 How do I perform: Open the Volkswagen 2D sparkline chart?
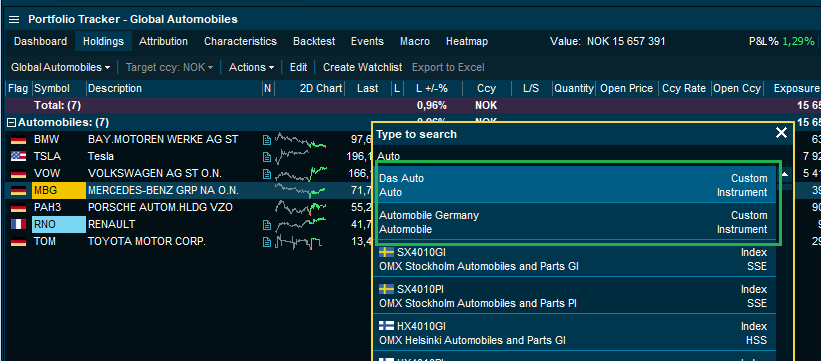coord(301,173)
